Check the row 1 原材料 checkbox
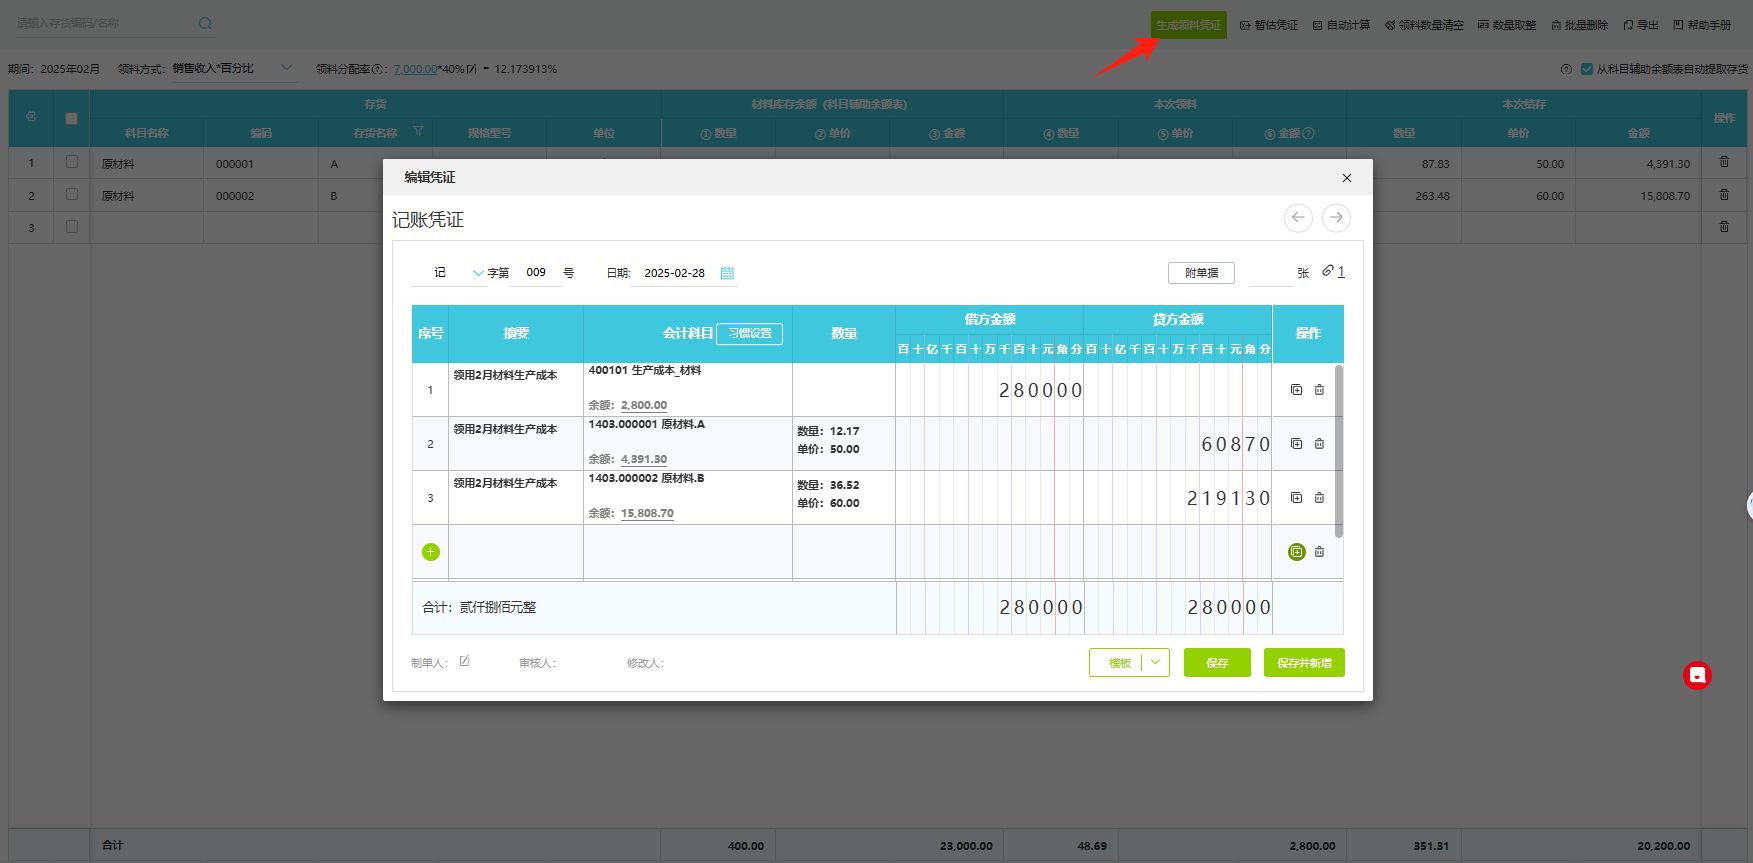The width and height of the screenshot is (1753, 863). (71, 162)
